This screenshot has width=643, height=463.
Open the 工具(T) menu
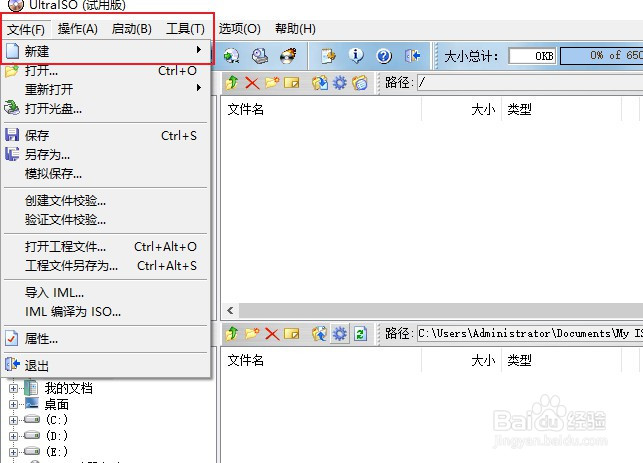point(185,29)
